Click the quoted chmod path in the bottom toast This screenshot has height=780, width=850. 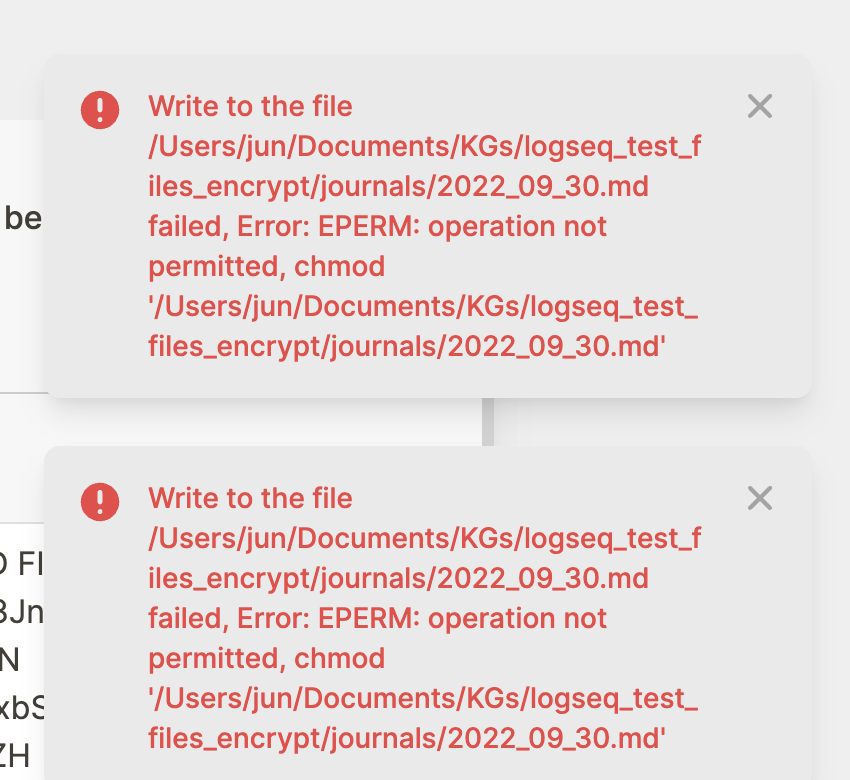[420, 717]
